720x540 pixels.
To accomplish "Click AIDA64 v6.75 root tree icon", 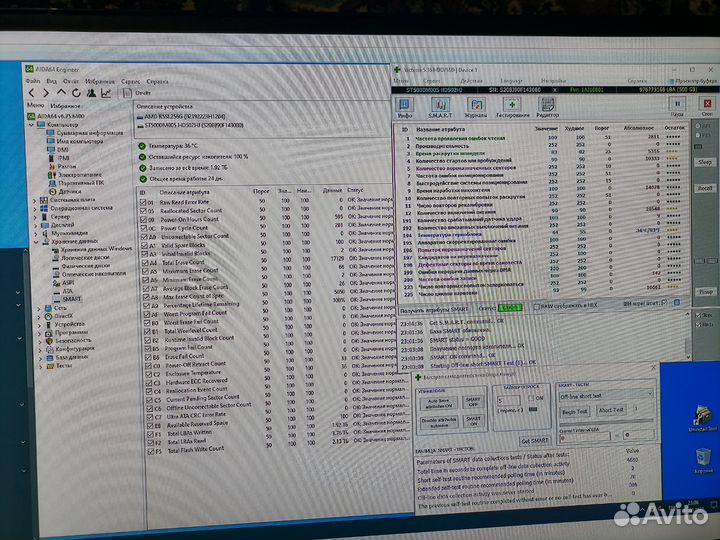I will (x=31, y=116).
